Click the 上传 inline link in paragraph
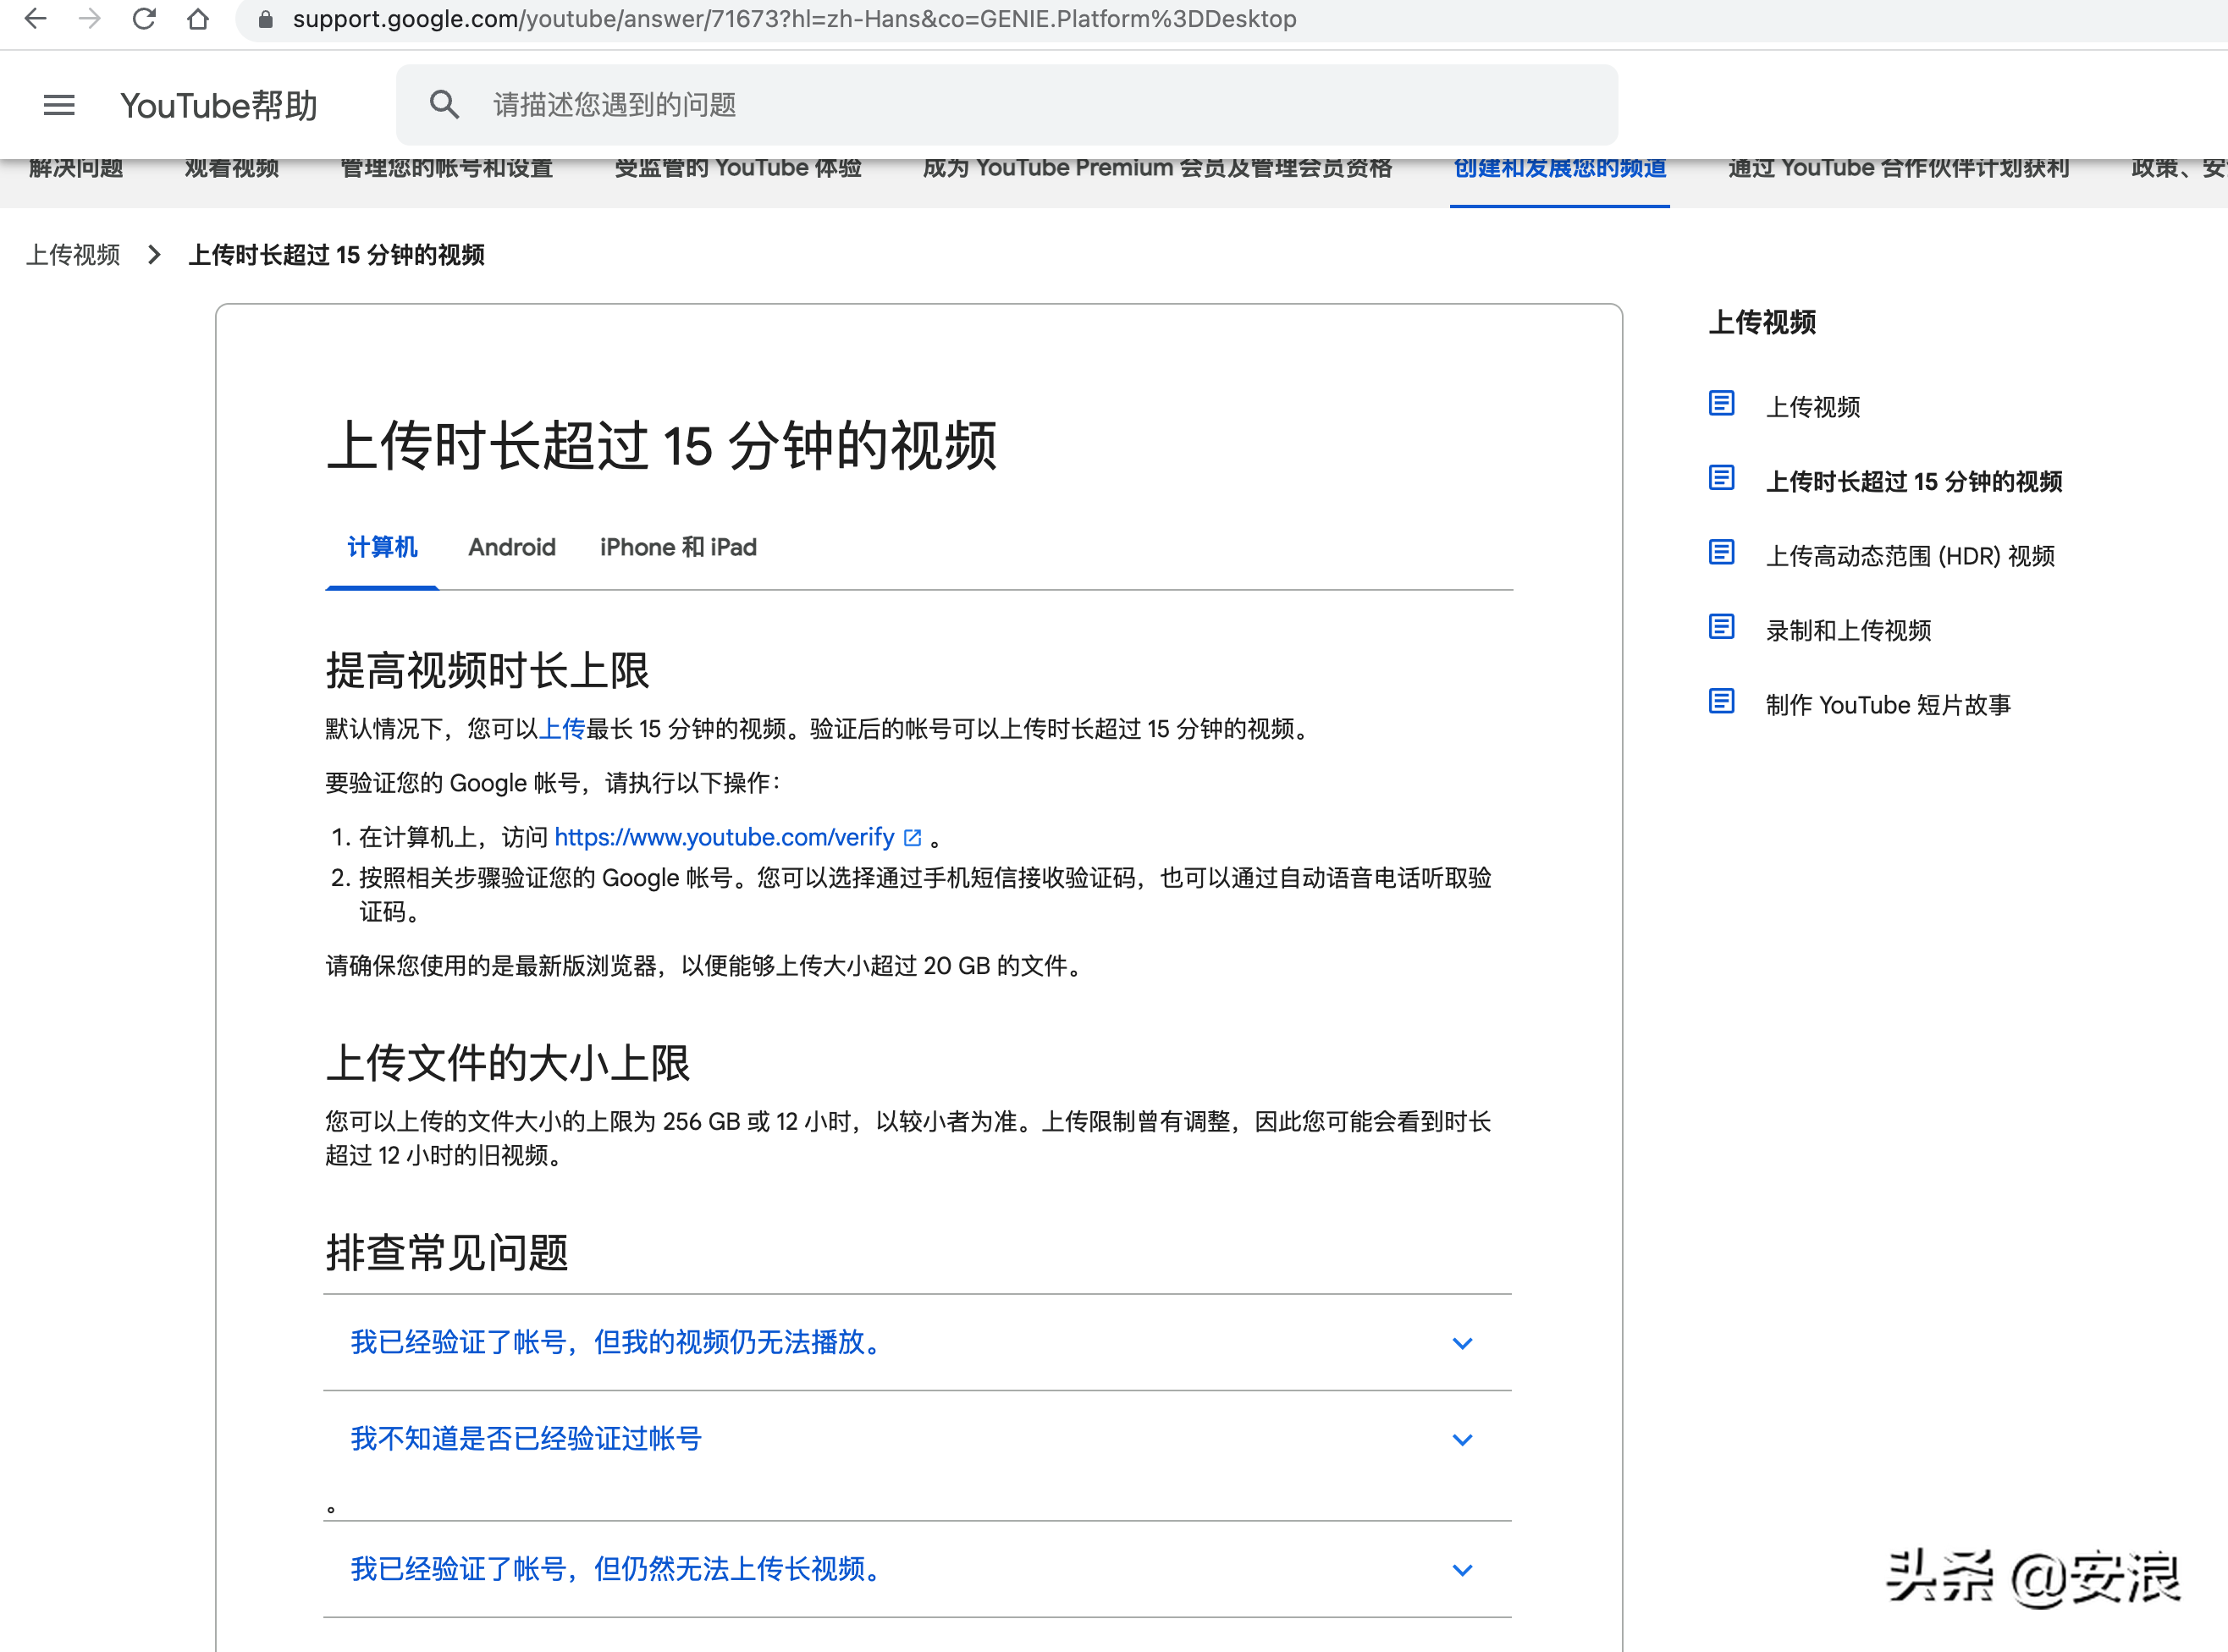Viewport: 2228px width, 1652px height. [x=562, y=729]
